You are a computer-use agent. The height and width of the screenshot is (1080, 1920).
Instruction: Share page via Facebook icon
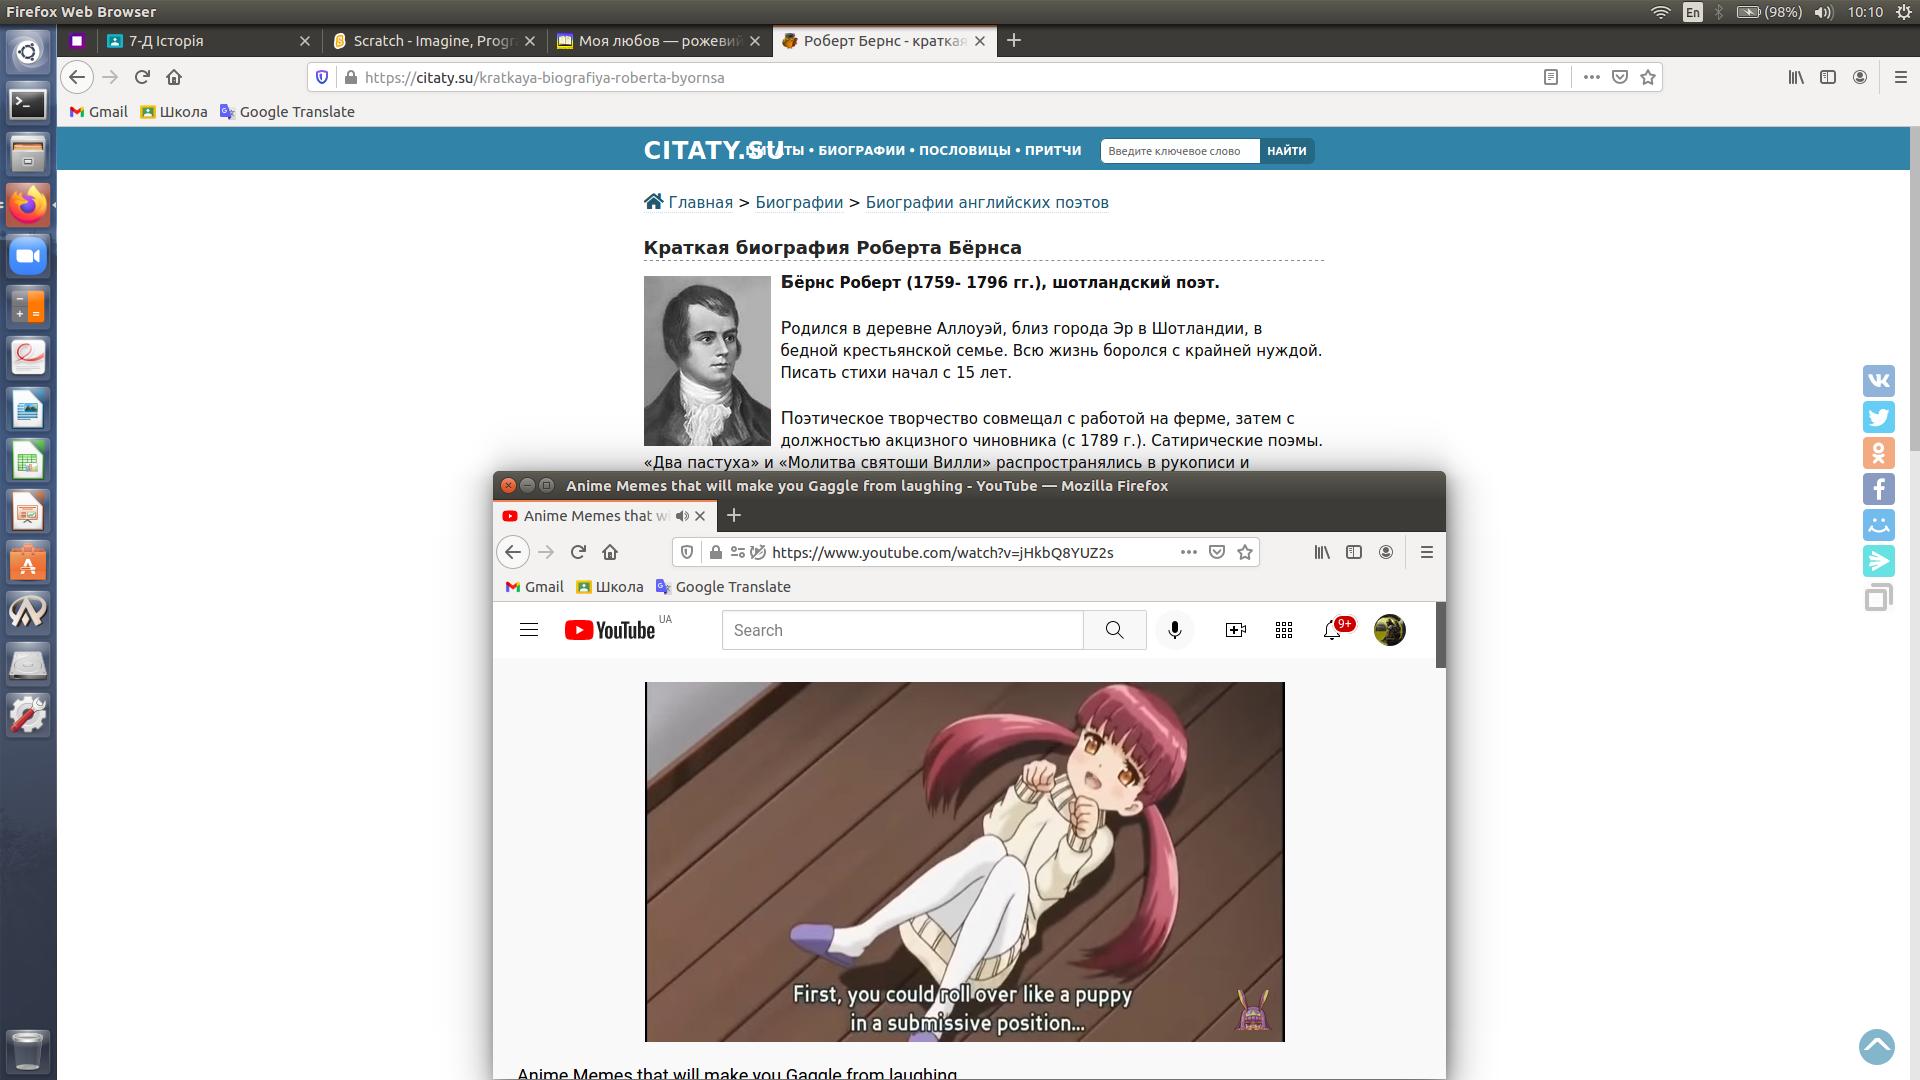click(1878, 489)
